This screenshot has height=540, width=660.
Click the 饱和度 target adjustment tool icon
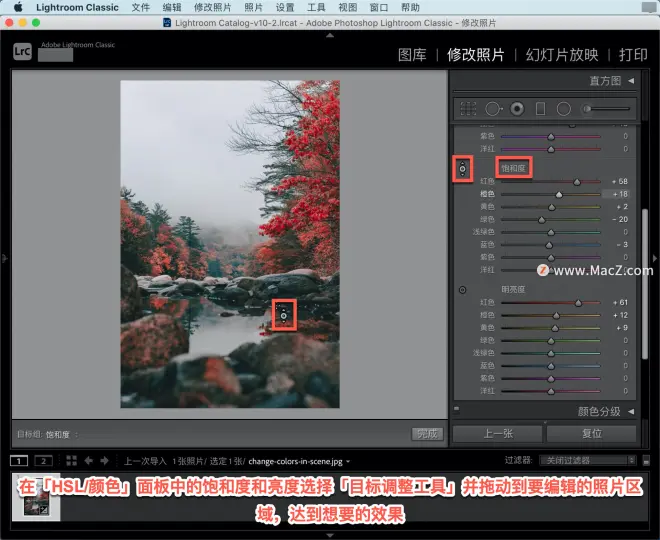463,169
